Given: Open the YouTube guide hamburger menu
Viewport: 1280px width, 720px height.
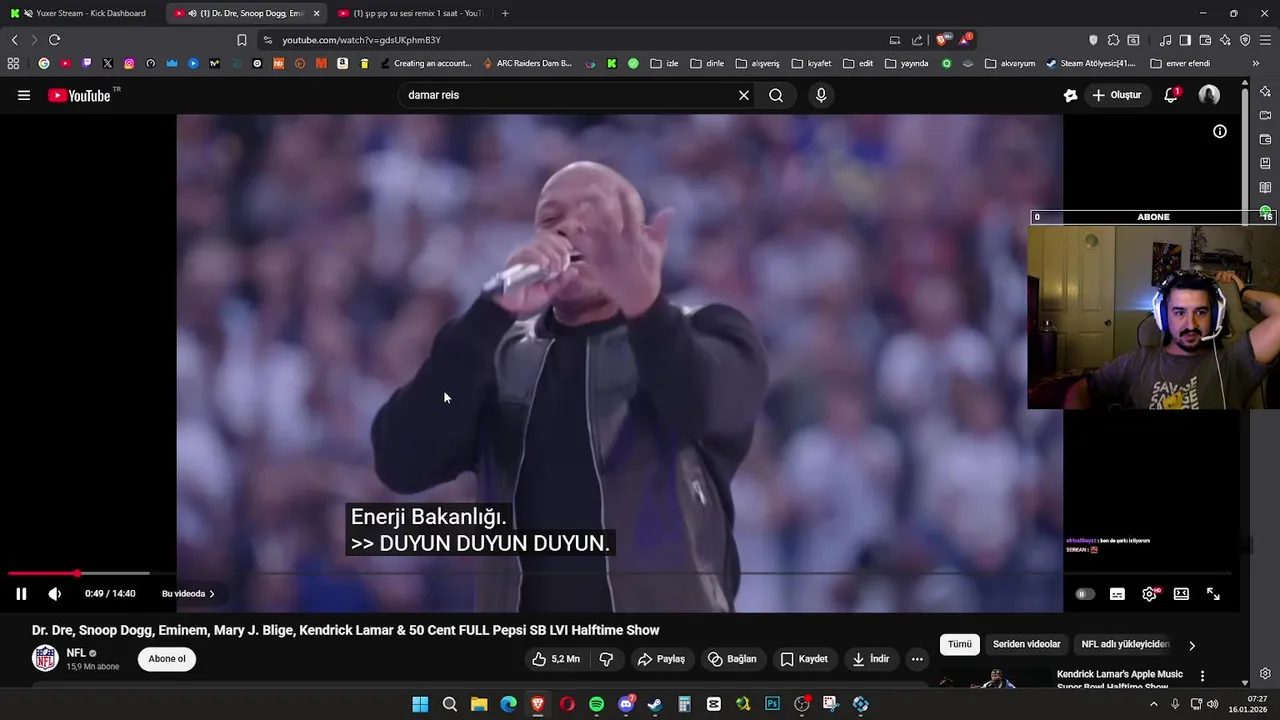Looking at the screenshot, I should (24, 95).
